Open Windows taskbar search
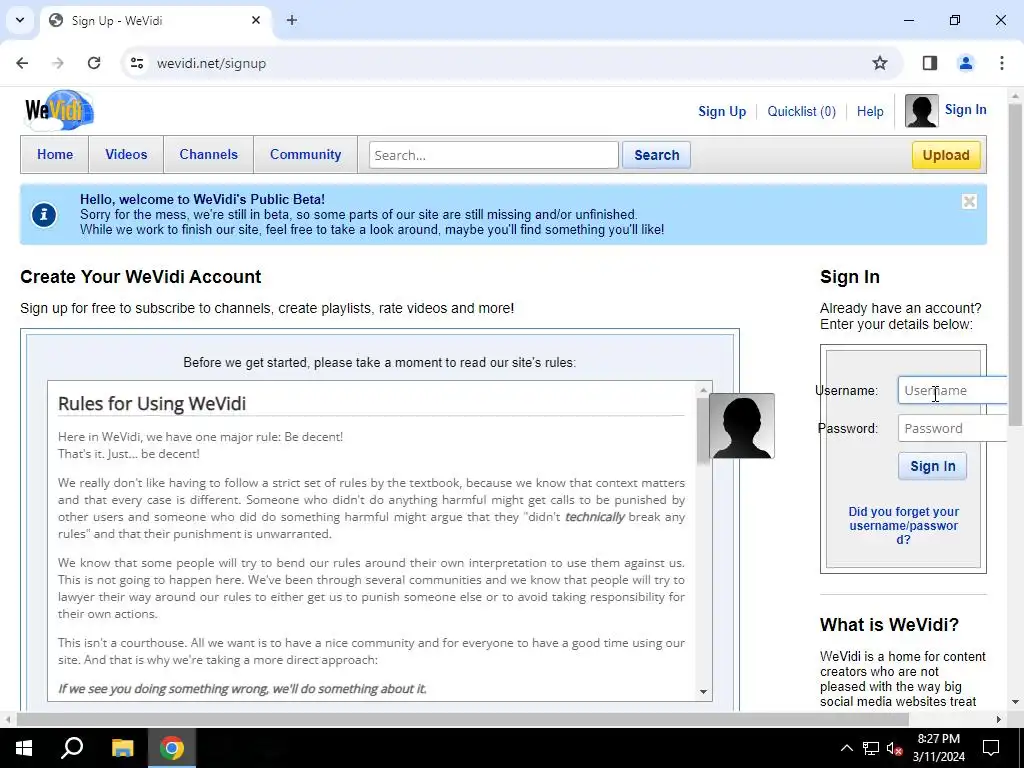 72,748
